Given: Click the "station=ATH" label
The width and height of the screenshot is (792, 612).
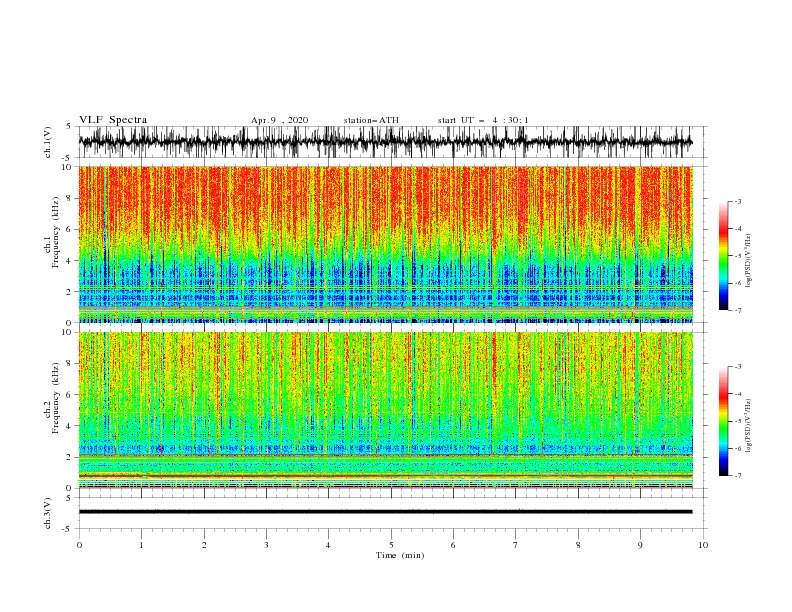Looking at the screenshot, I should tap(371, 120).
